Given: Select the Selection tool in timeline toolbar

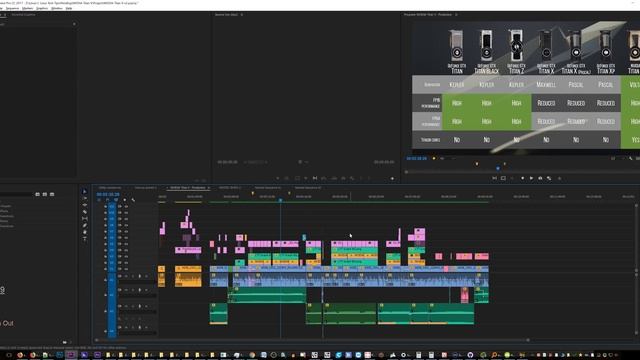Looking at the screenshot, I should click(x=84, y=191).
